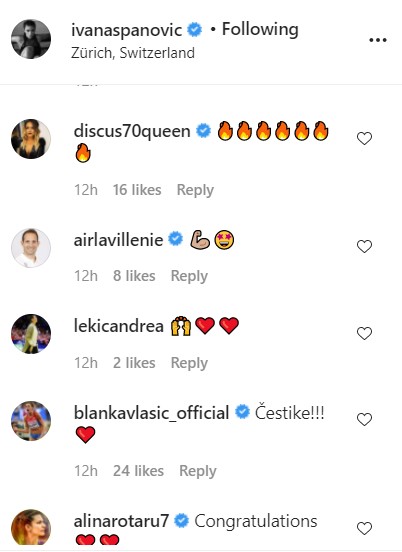Reply to airlavillenie's comment
The image size is (402, 552).
pos(189,276)
